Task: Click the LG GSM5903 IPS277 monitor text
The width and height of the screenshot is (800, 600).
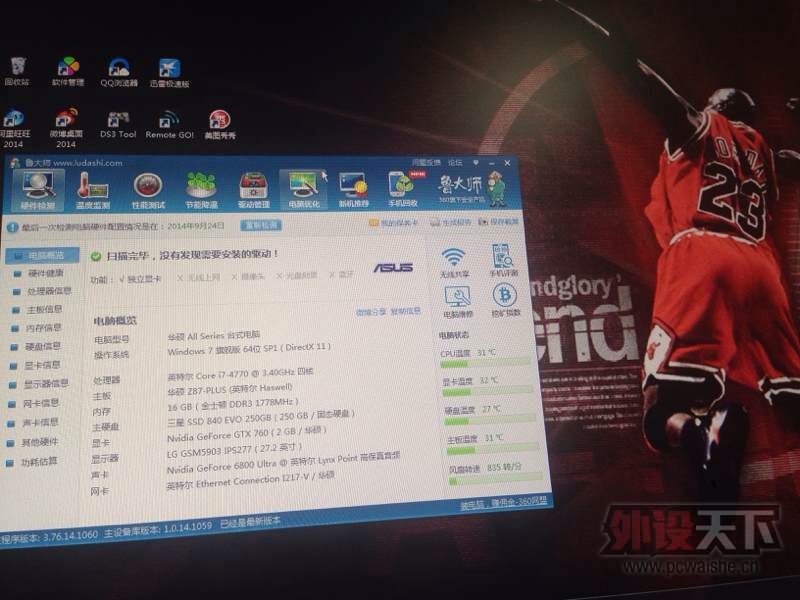Action: [234, 450]
